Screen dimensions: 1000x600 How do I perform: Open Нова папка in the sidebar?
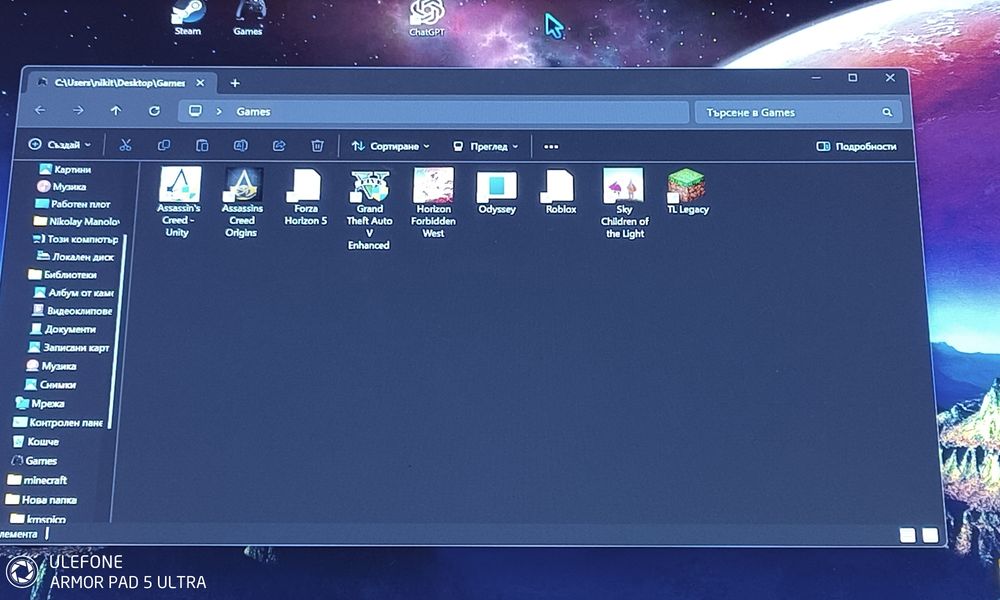pyautogui.click(x=41, y=499)
